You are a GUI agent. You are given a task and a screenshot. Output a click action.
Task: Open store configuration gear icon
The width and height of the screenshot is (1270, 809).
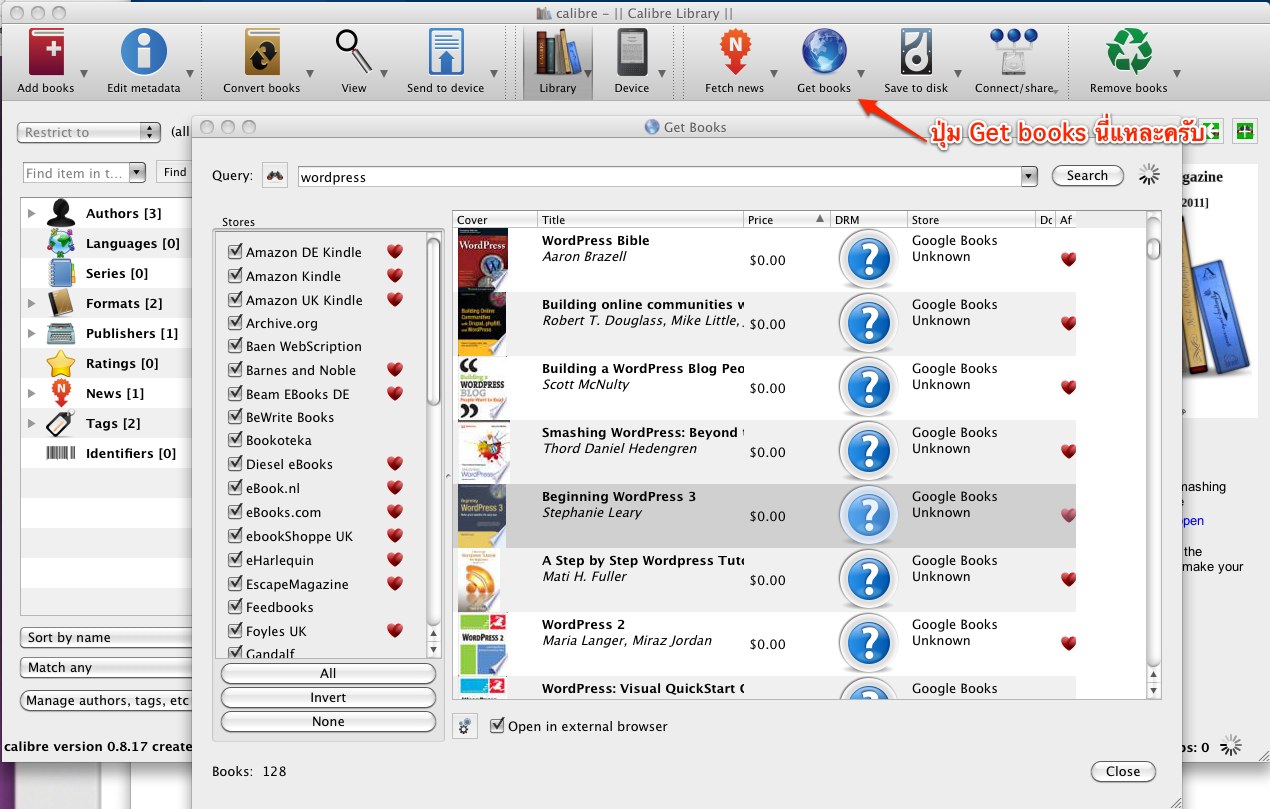pos(465,726)
